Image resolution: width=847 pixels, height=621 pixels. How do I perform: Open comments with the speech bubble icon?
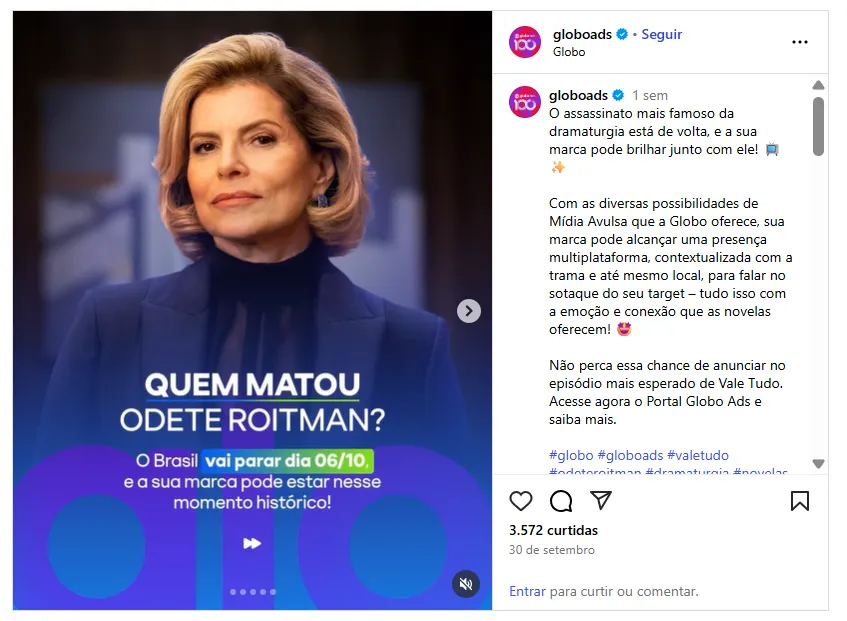pyautogui.click(x=561, y=501)
